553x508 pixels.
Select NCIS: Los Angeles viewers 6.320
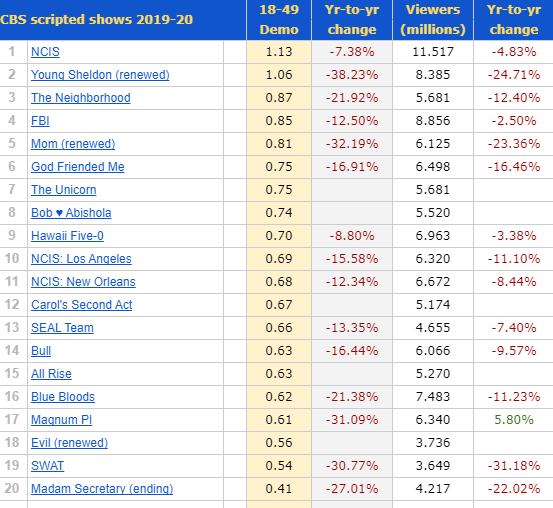click(x=433, y=259)
